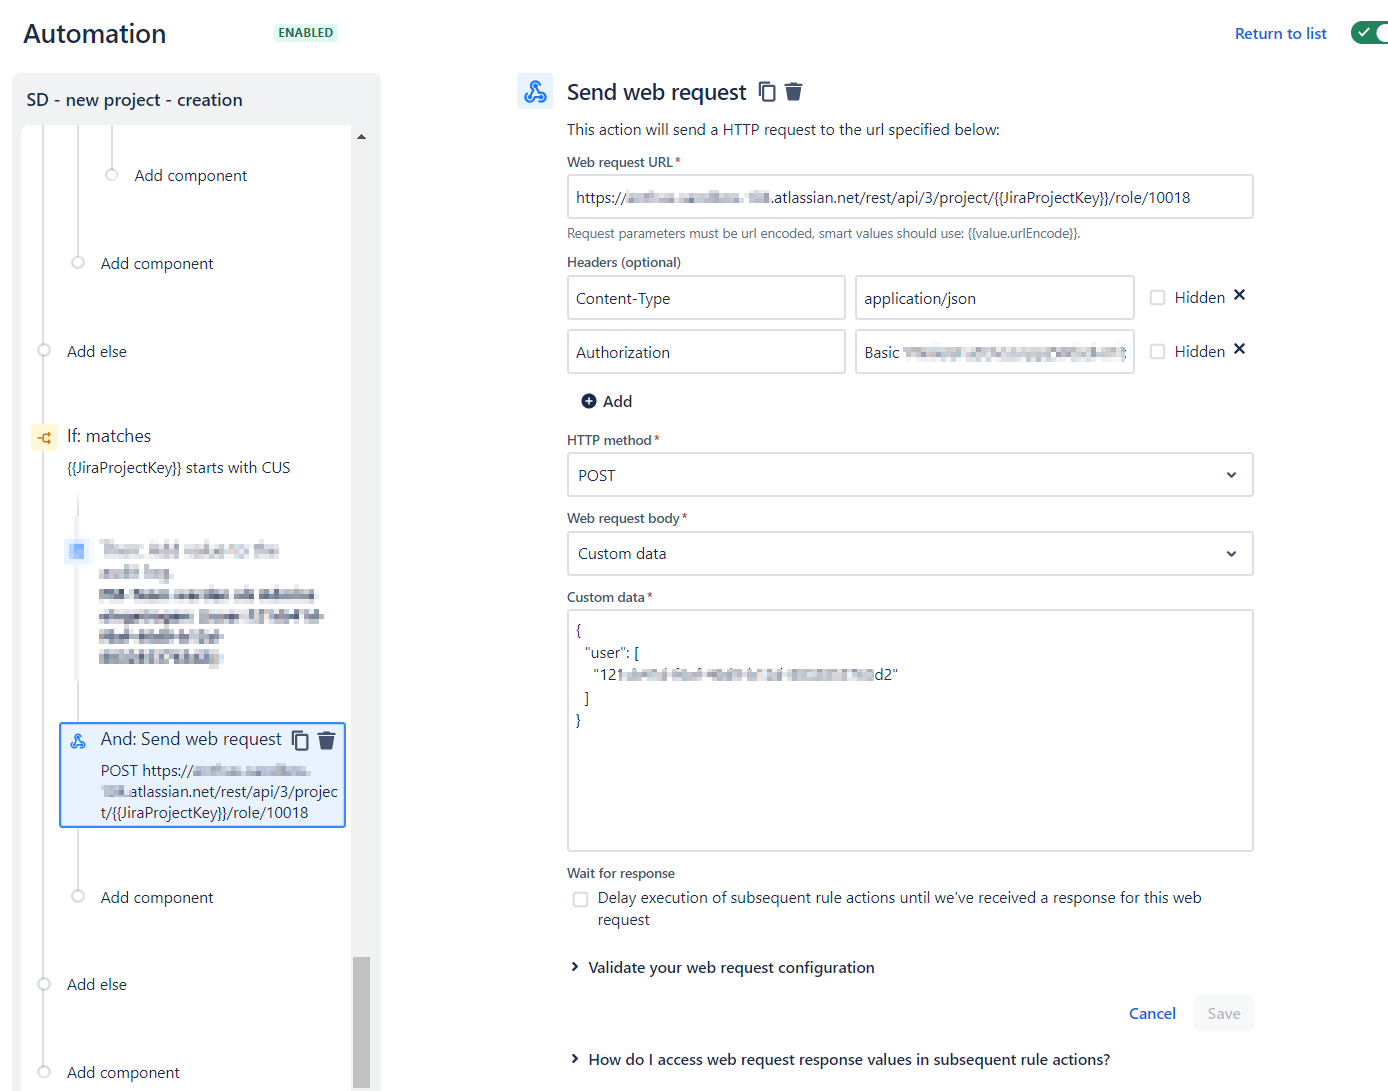Click the rule tree vertical scrollbar thumb

361,1022
